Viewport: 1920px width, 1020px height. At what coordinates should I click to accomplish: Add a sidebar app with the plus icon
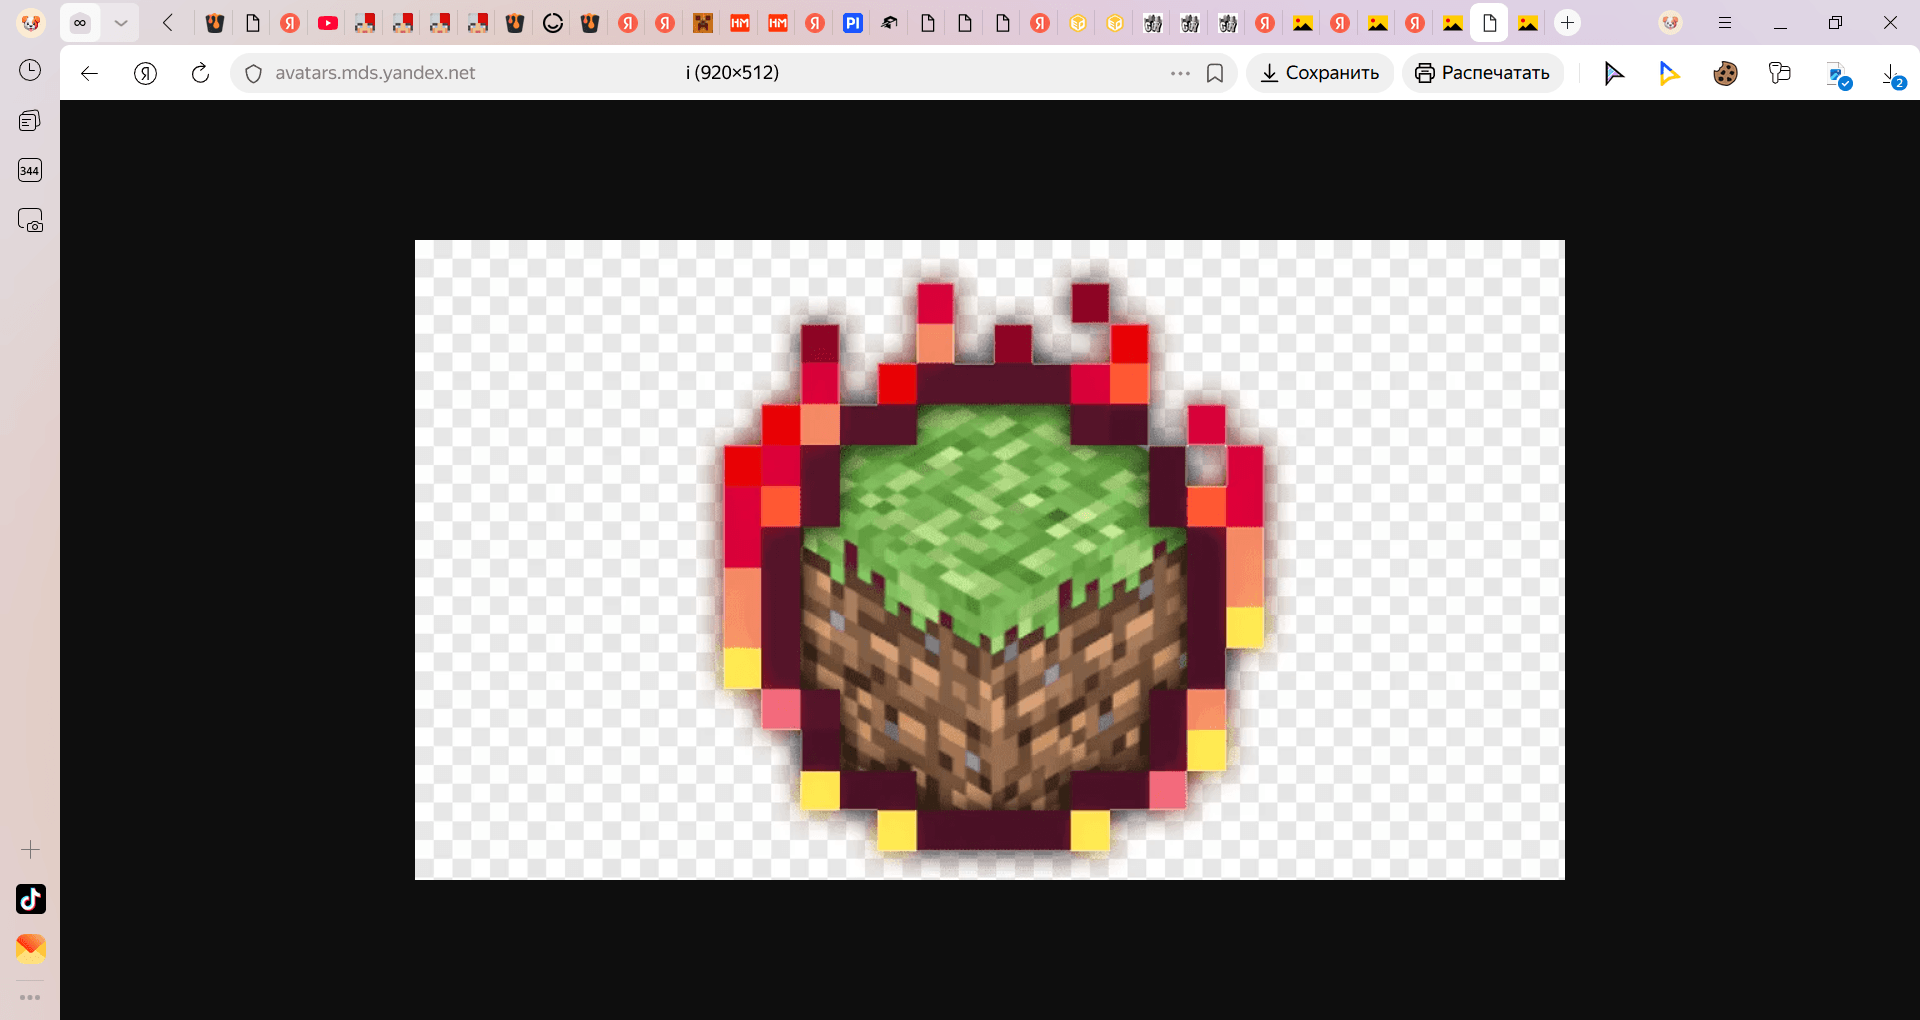pos(30,850)
